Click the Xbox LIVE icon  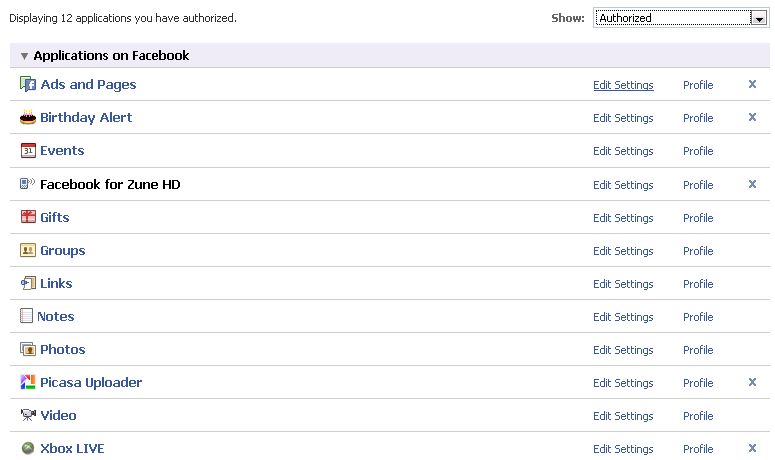[x=28, y=448]
